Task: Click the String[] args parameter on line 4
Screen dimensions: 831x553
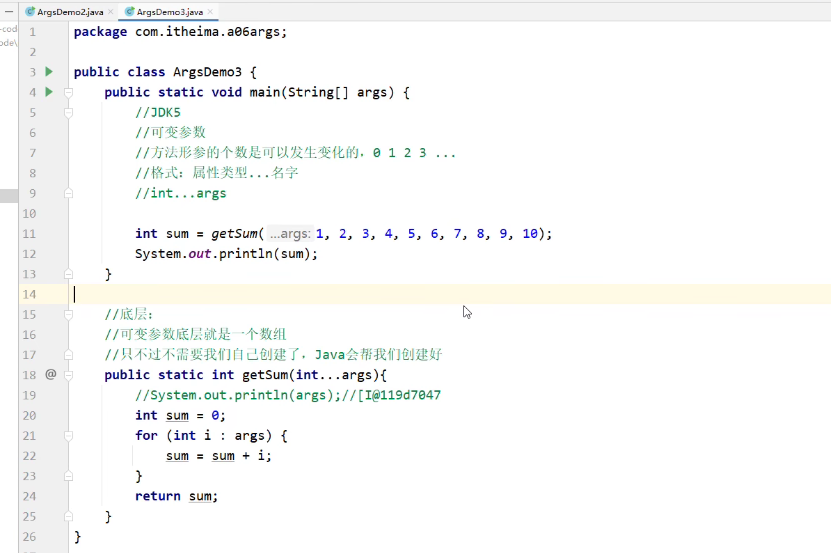Action: tap(338, 92)
